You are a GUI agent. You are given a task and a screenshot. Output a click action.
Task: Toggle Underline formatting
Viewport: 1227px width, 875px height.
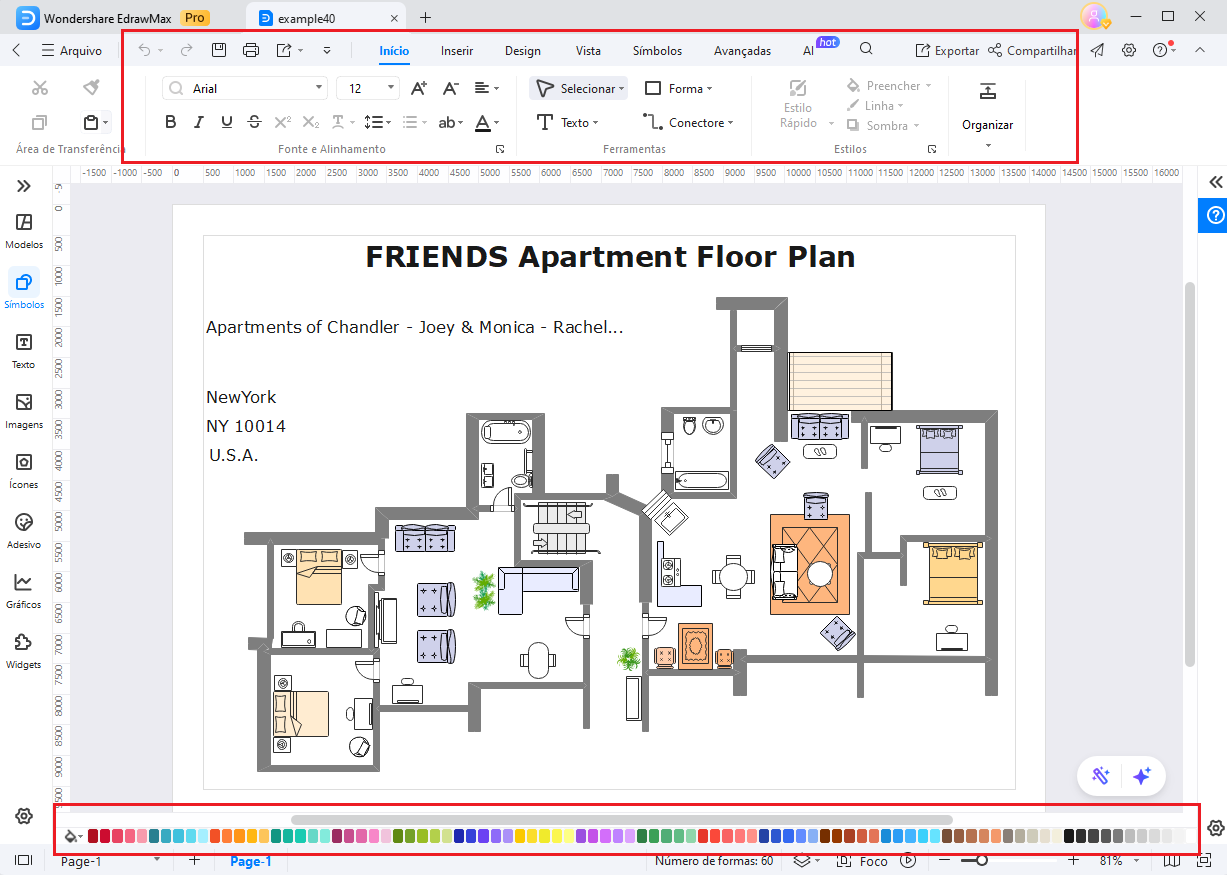click(x=227, y=122)
